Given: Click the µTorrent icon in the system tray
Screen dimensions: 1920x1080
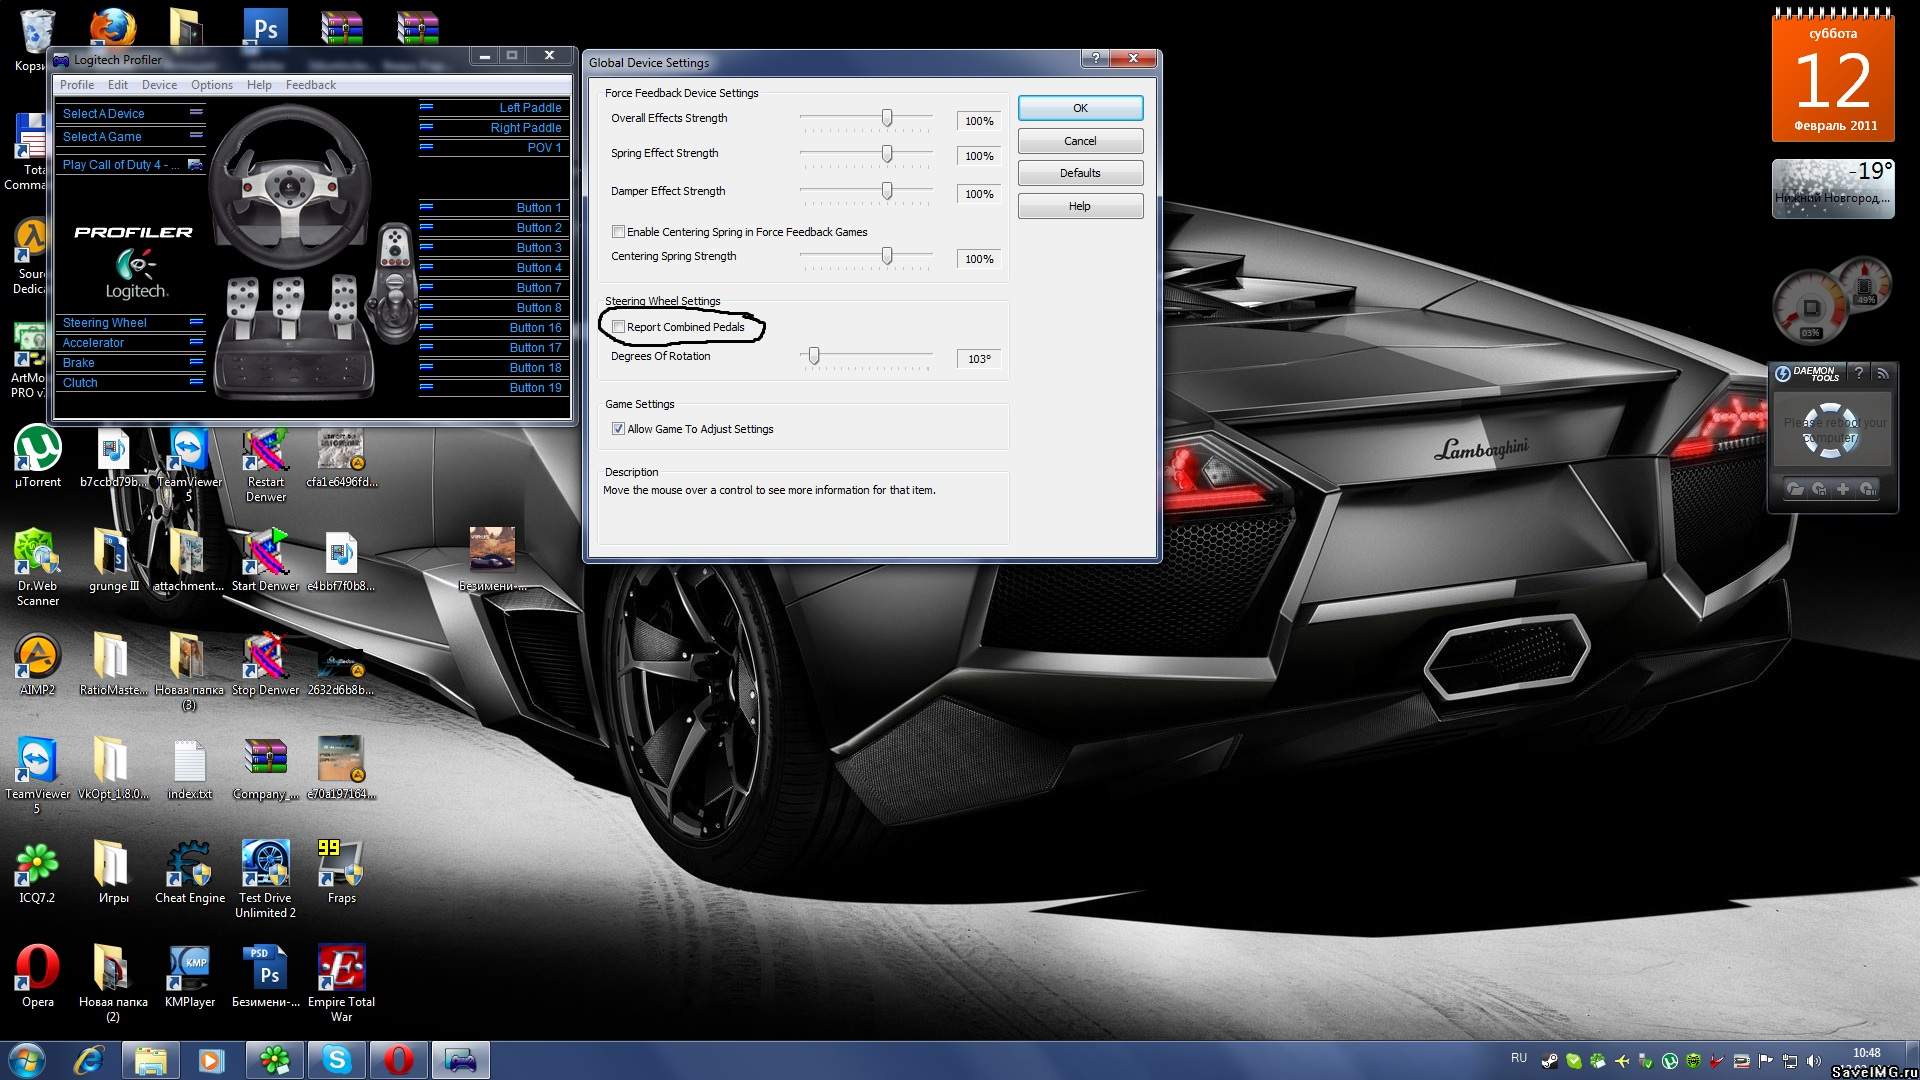Looking at the screenshot, I should [x=1669, y=1061].
